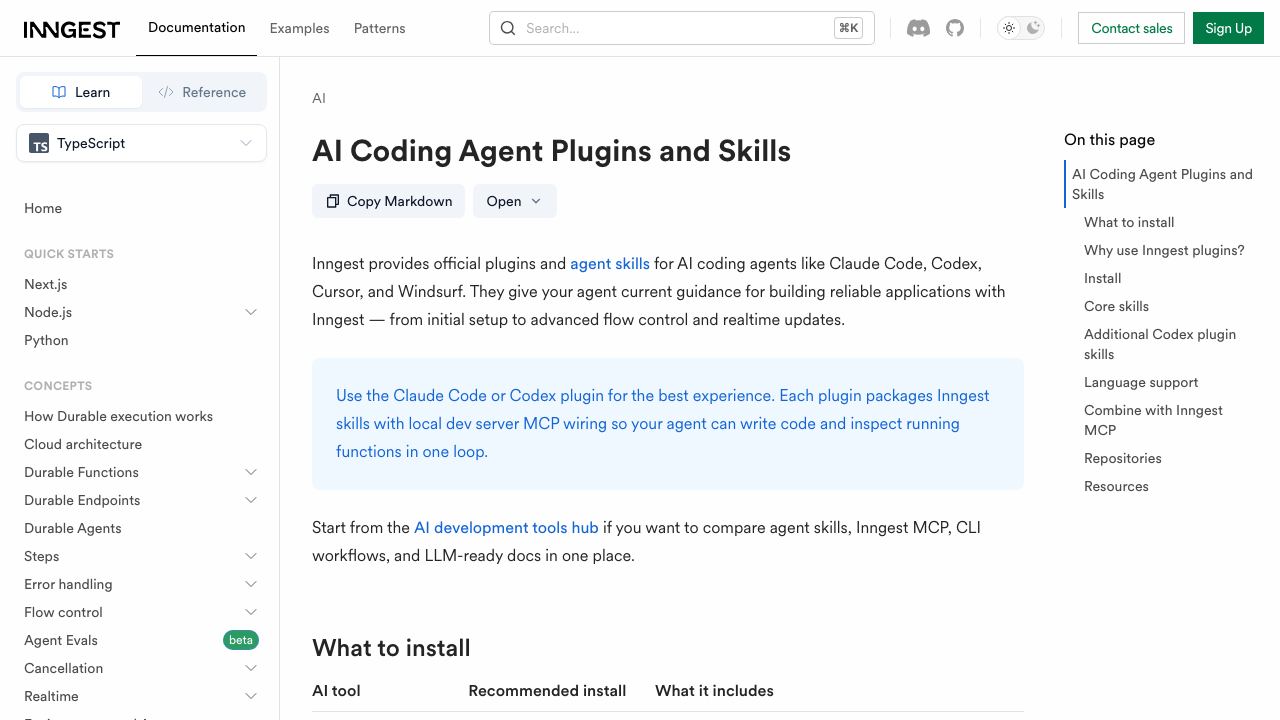1280x720 pixels.
Task: Expand the Steps section chevron
Action: click(x=251, y=556)
